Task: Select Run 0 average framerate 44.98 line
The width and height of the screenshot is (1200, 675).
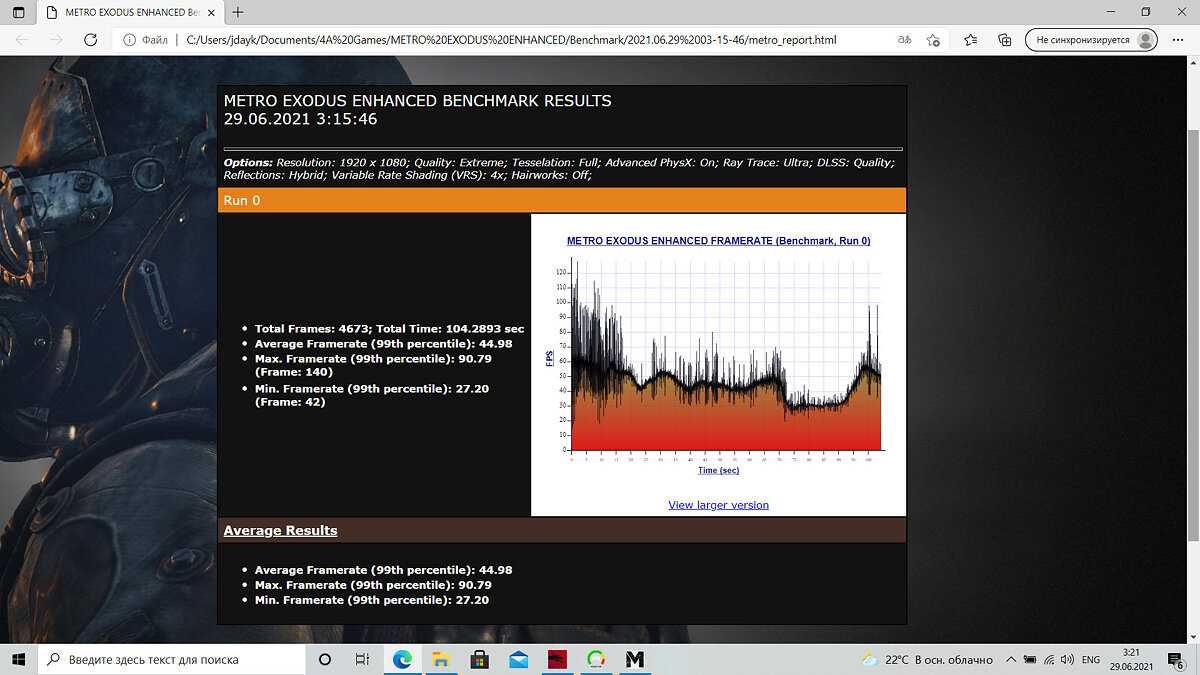Action: pyautogui.click(x=383, y=344)
